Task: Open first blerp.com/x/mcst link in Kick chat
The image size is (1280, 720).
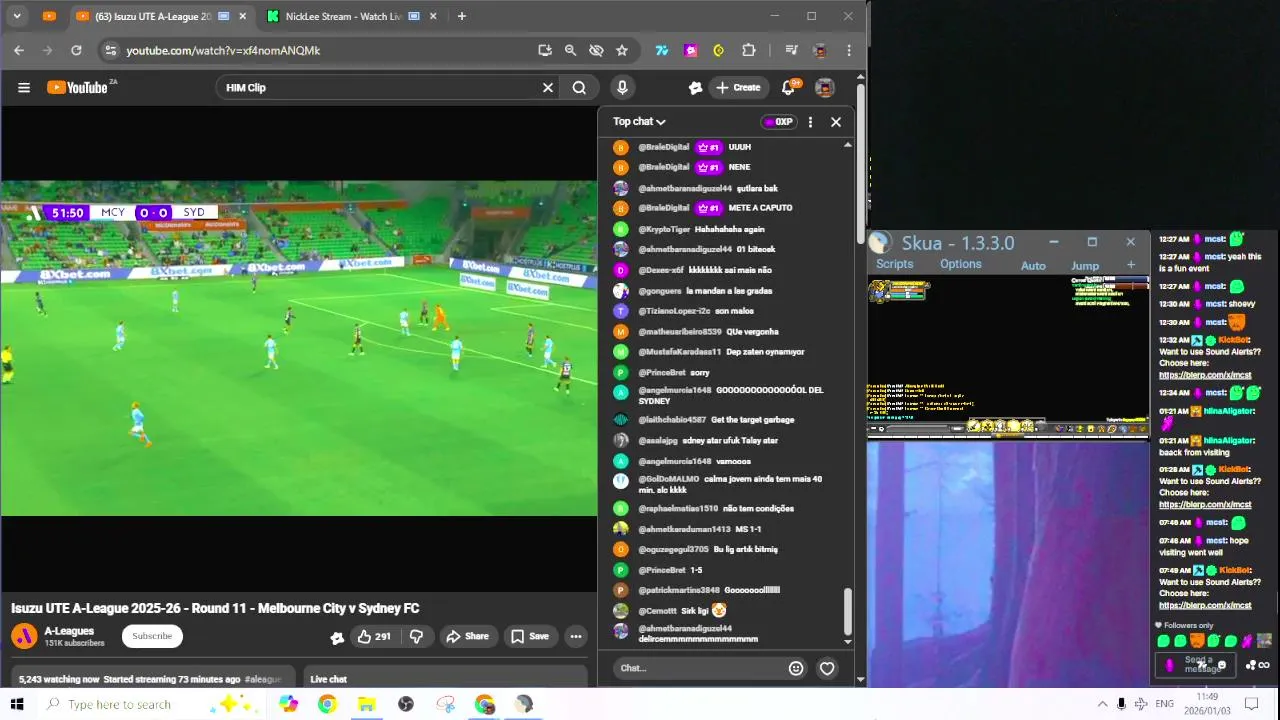Action: [1205, 375]
